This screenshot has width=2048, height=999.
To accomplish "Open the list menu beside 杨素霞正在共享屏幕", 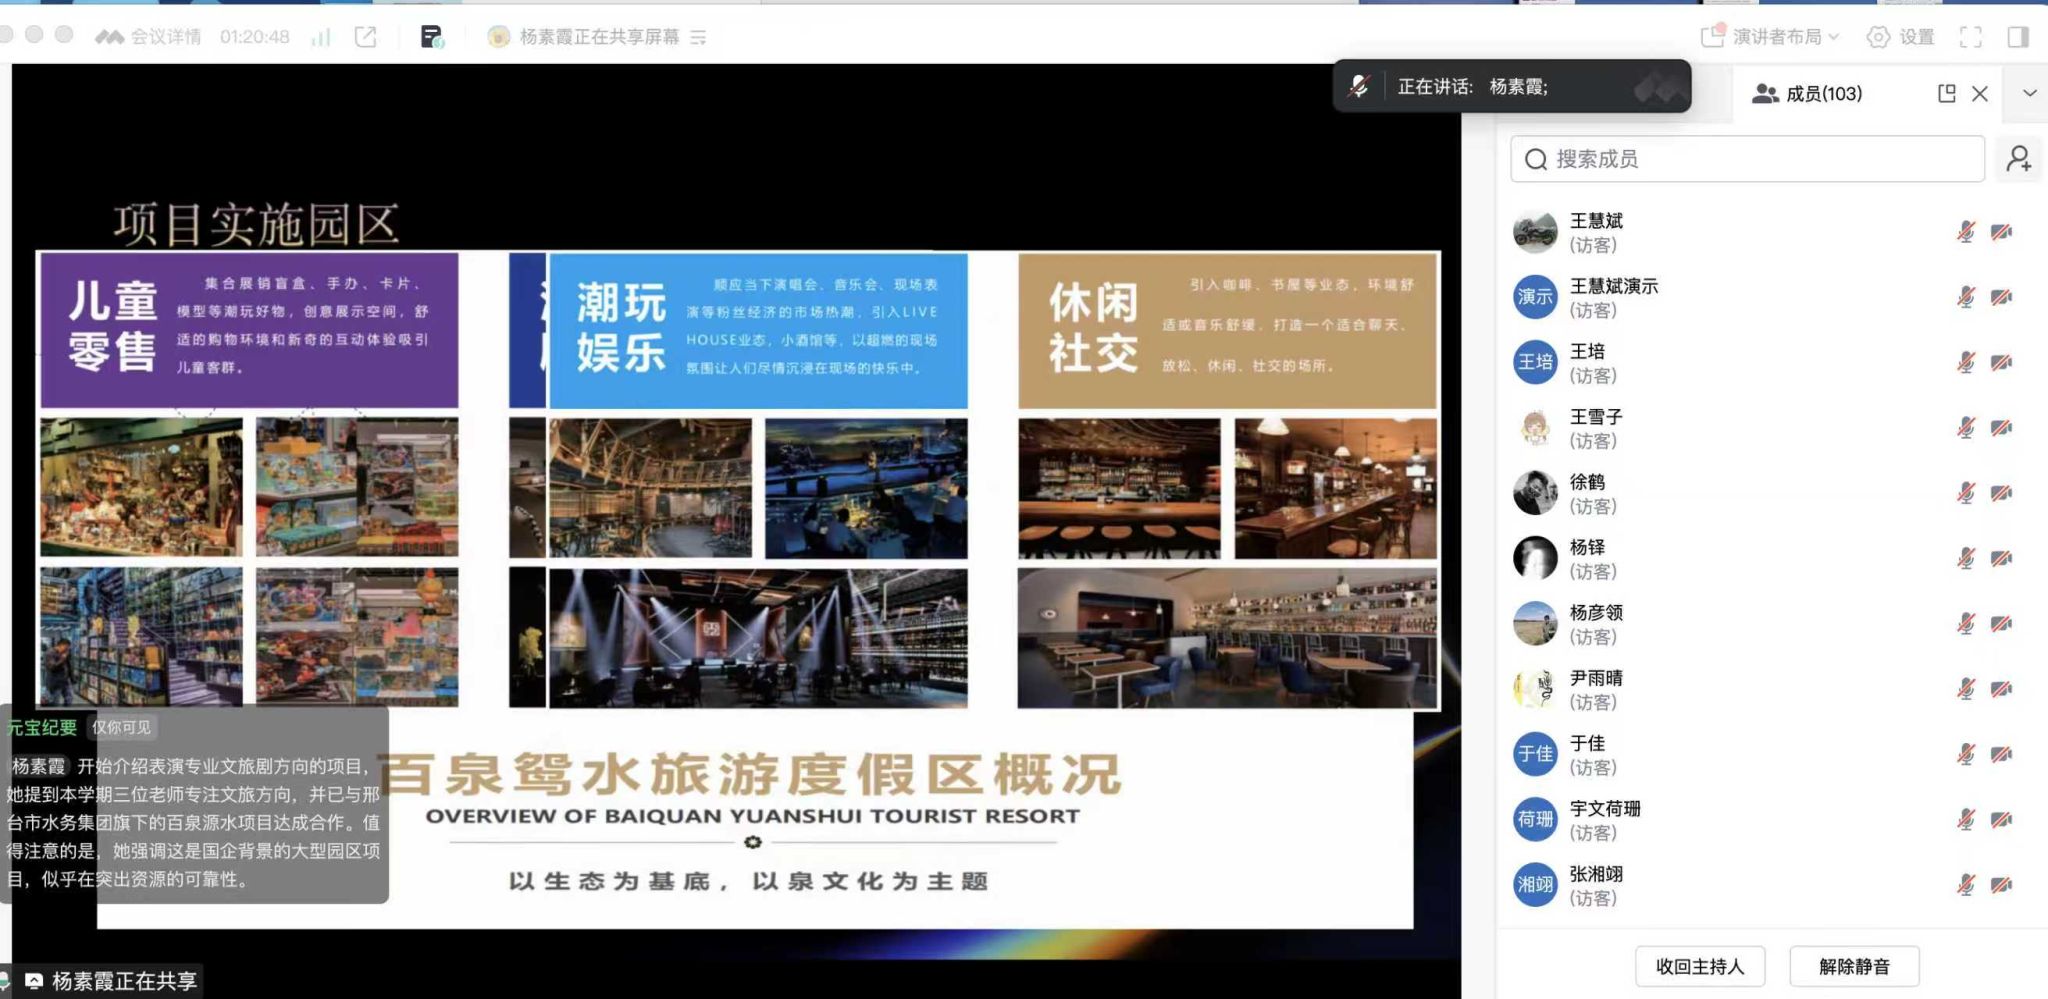I will pos(698,37).
